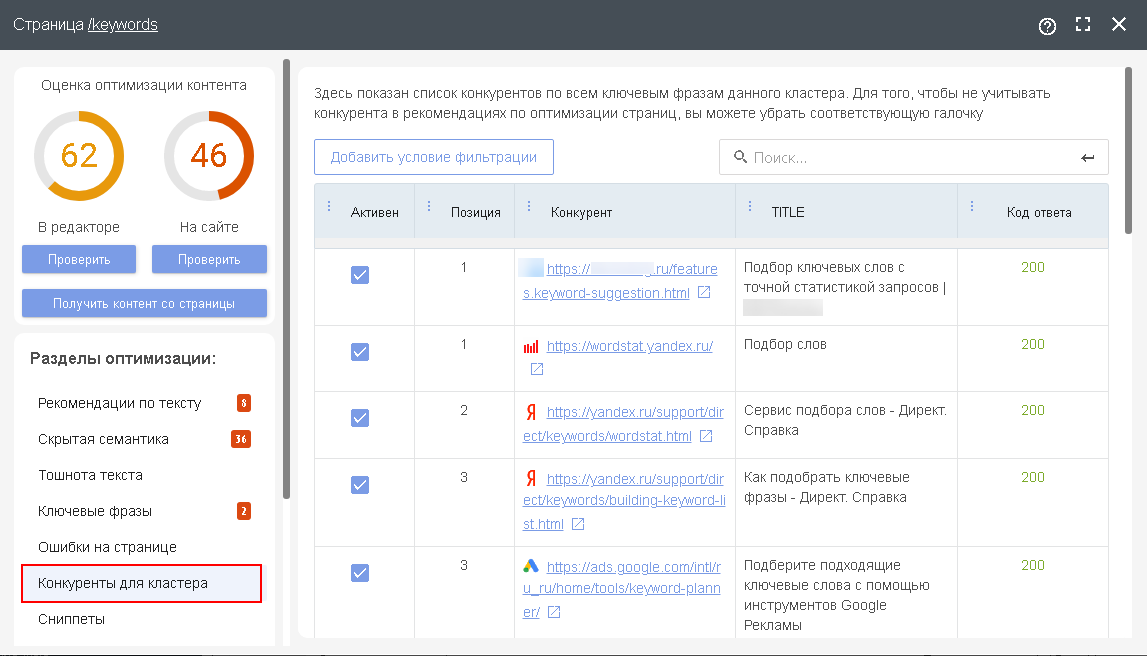Open the Скрытая семантика section
The width and height of the screenshot is (1147, 656).
point(104,439)
